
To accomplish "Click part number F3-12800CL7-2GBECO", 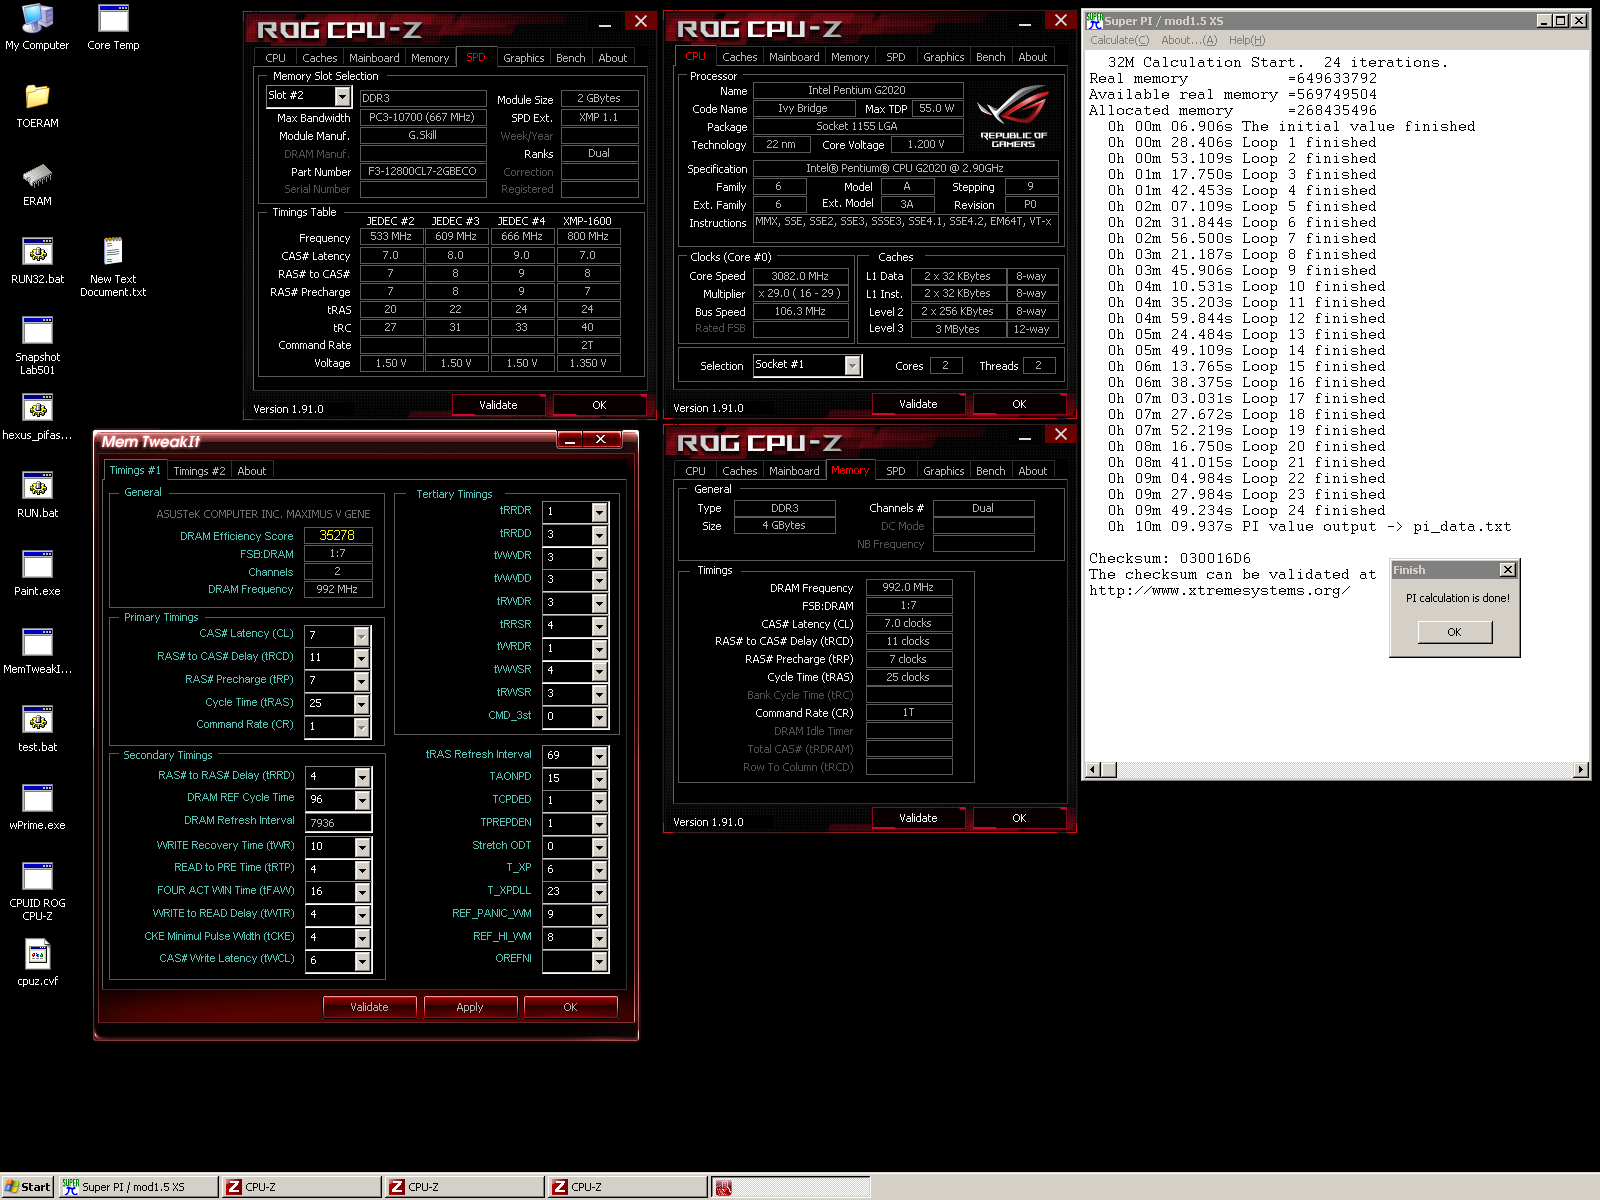I will pos(422,171).
